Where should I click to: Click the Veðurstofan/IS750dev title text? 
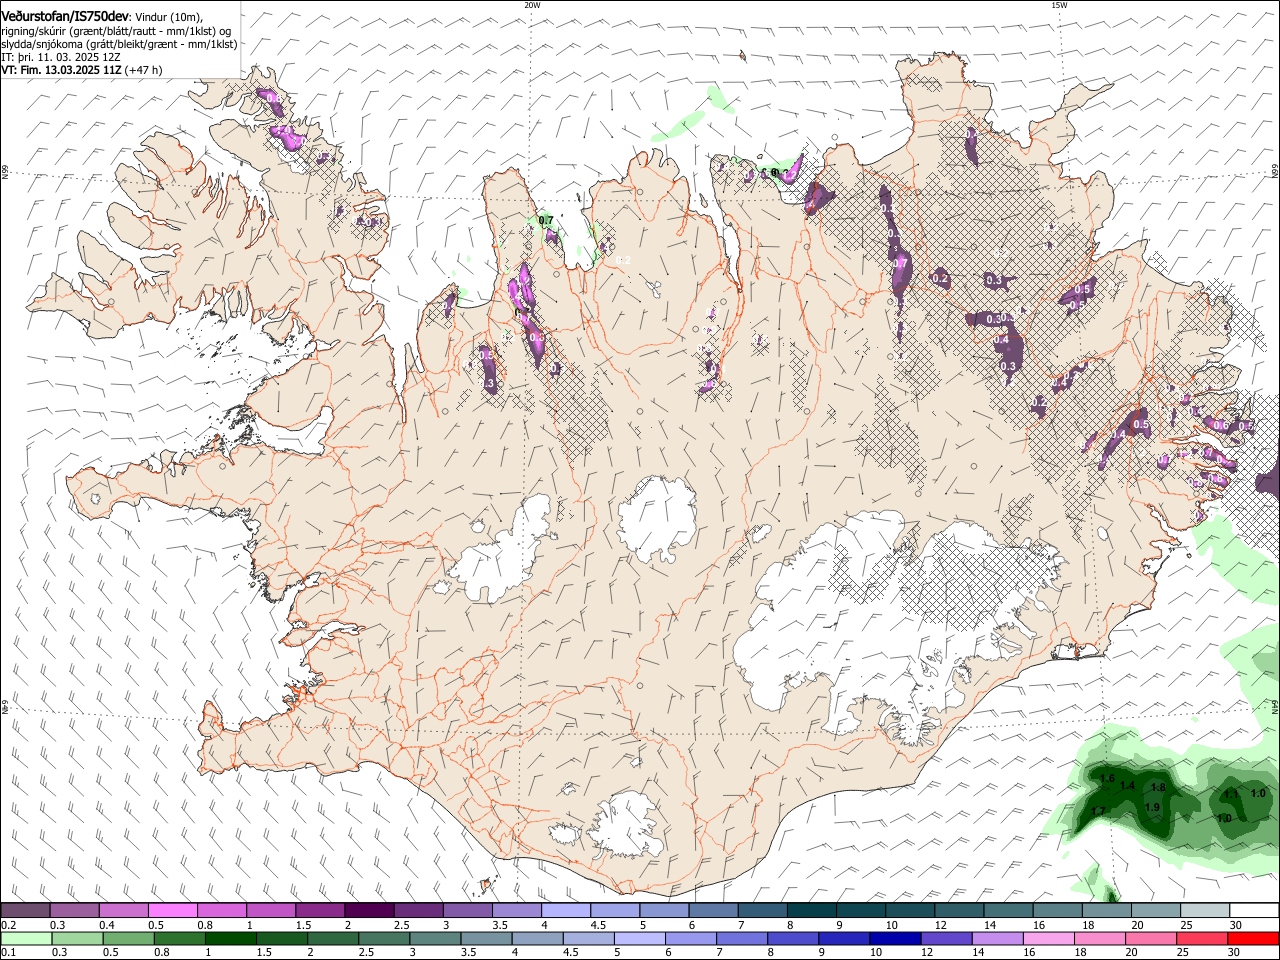tap(65, 16)
